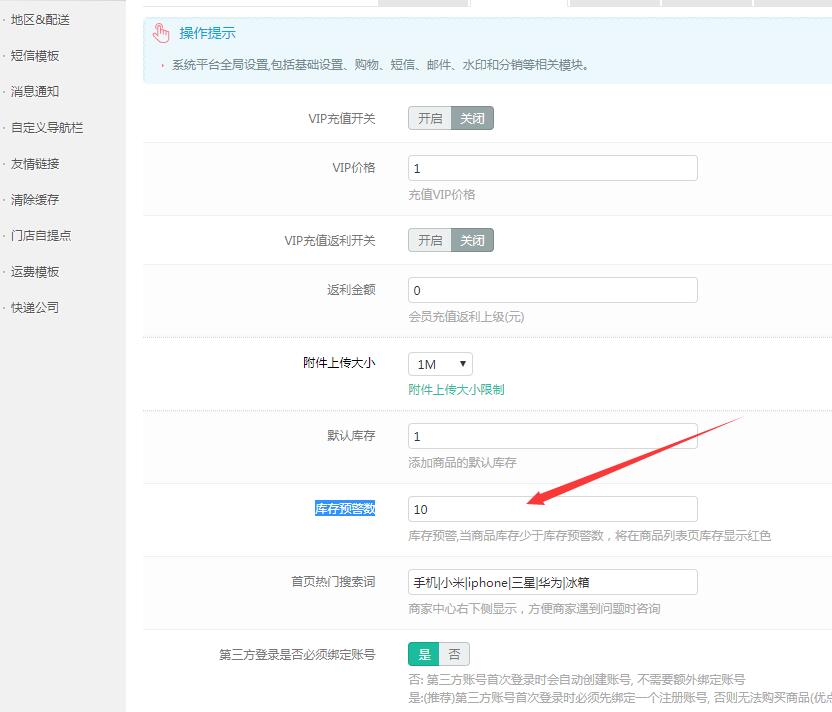Set VIP充值返利开关 to 关闭
Image resolution: width=832 pixels, height=712 pixels.
pos(472,240)
